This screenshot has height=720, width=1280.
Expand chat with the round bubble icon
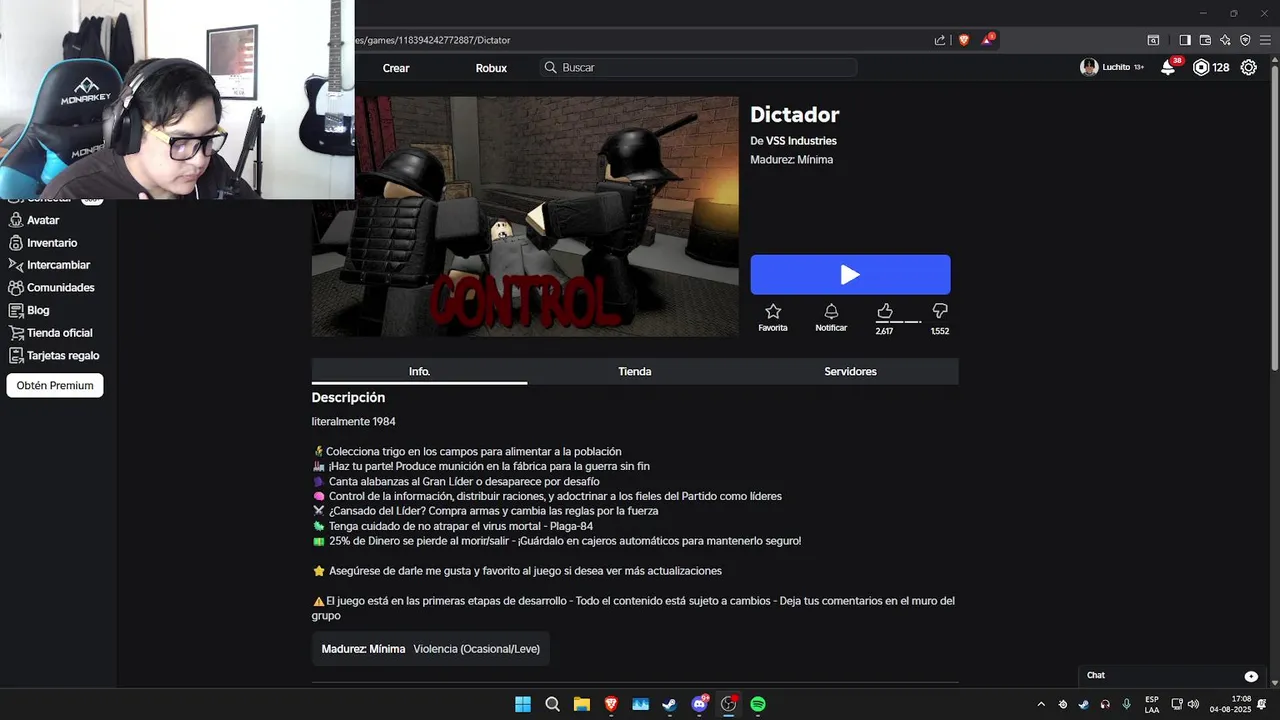[1251, 676]
